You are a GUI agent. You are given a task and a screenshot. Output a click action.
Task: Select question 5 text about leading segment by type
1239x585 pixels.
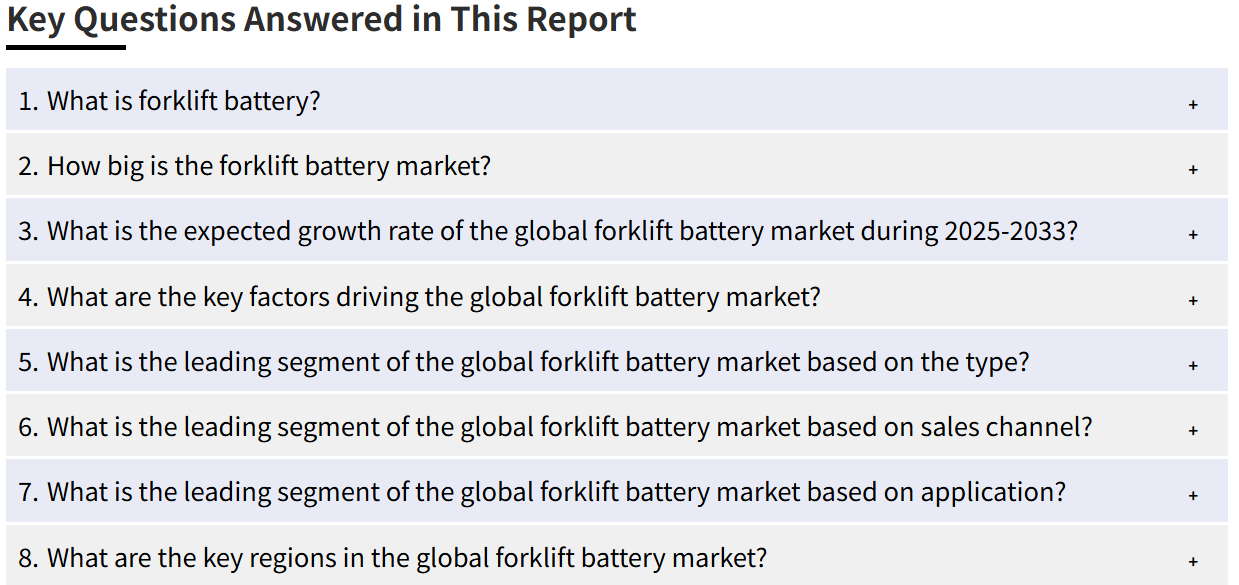pos(524,362)
